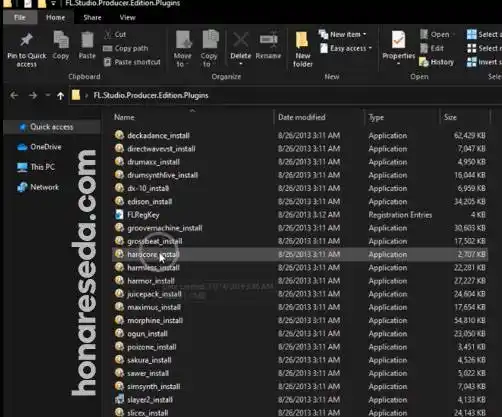Click the sakura_install file icon
502x417 pixels.
coord(119,360)
